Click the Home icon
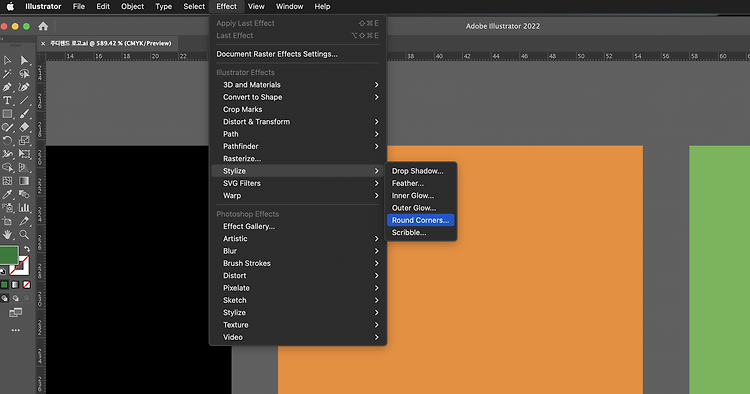The height and width of the screenshot is (394, 750). point(43,26)
